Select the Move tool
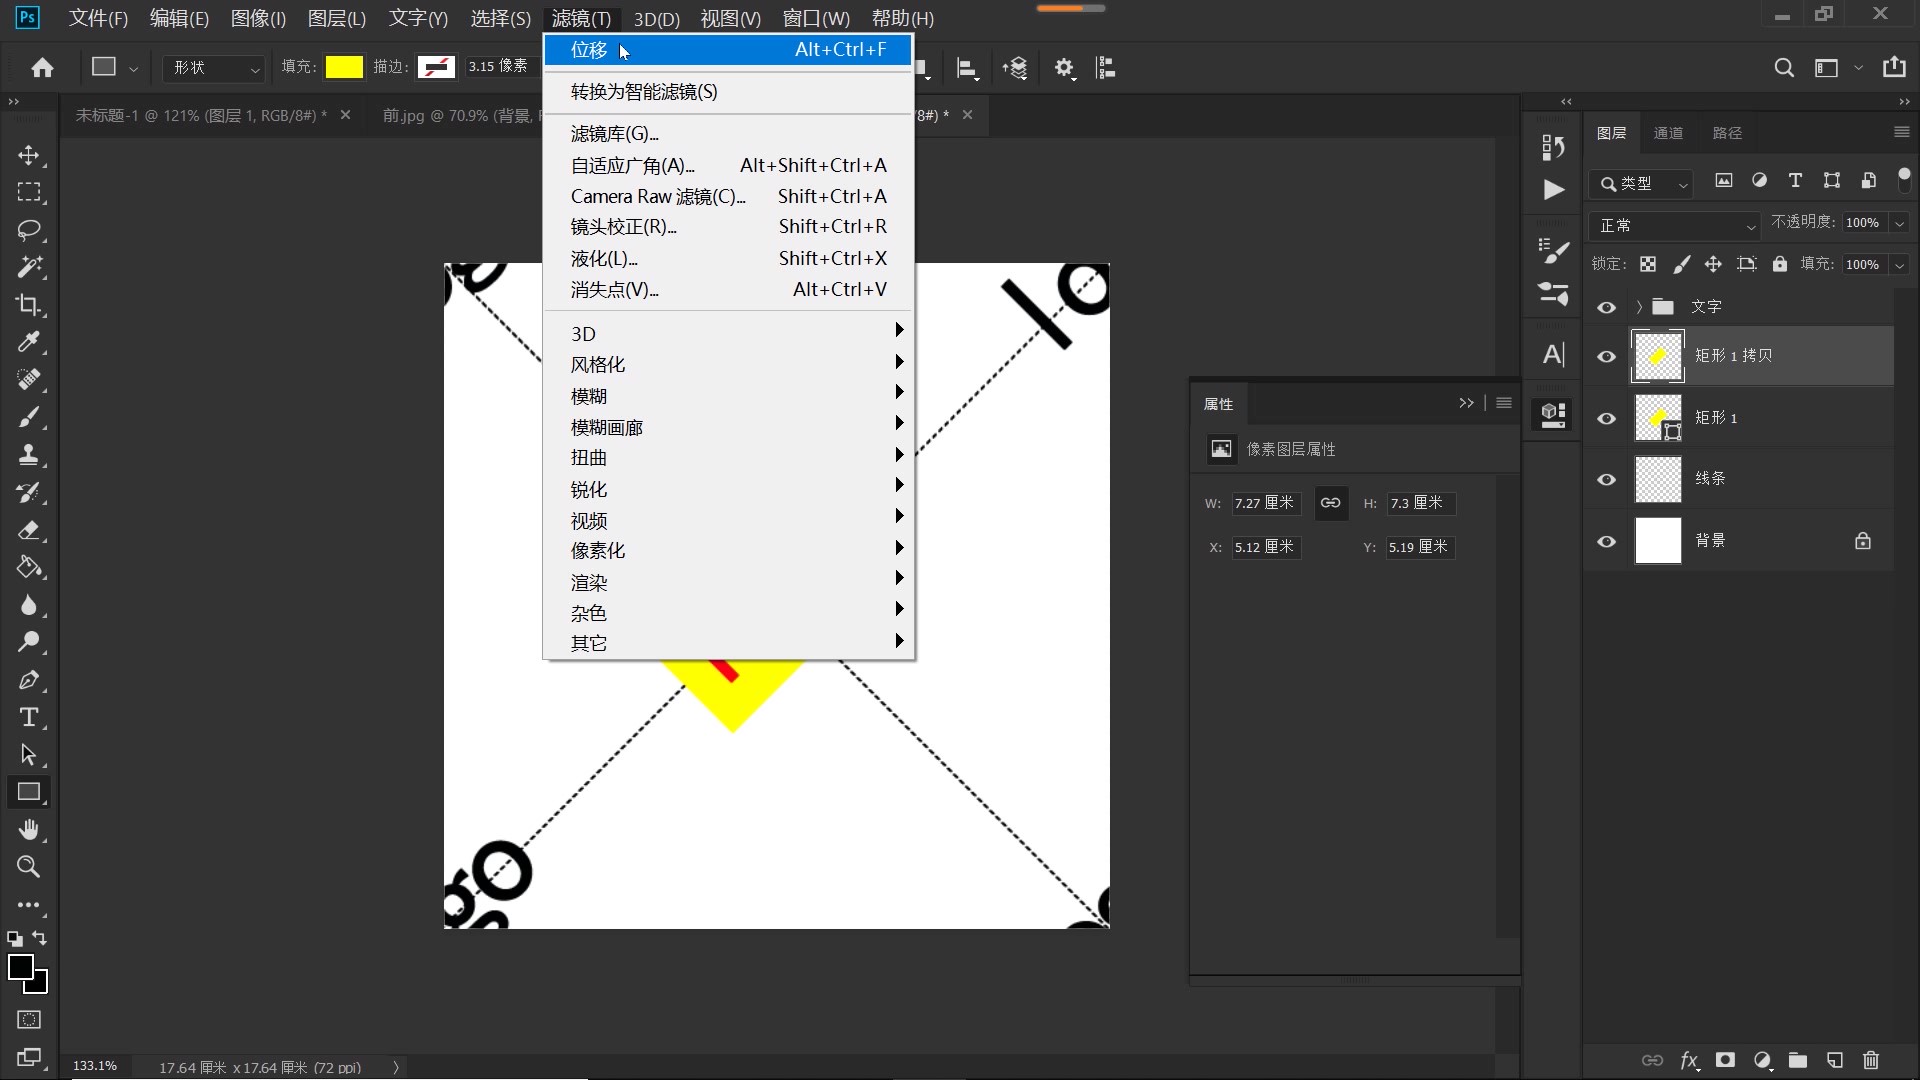Viewport: 1920px width, 1080px height. coord(30,155)
